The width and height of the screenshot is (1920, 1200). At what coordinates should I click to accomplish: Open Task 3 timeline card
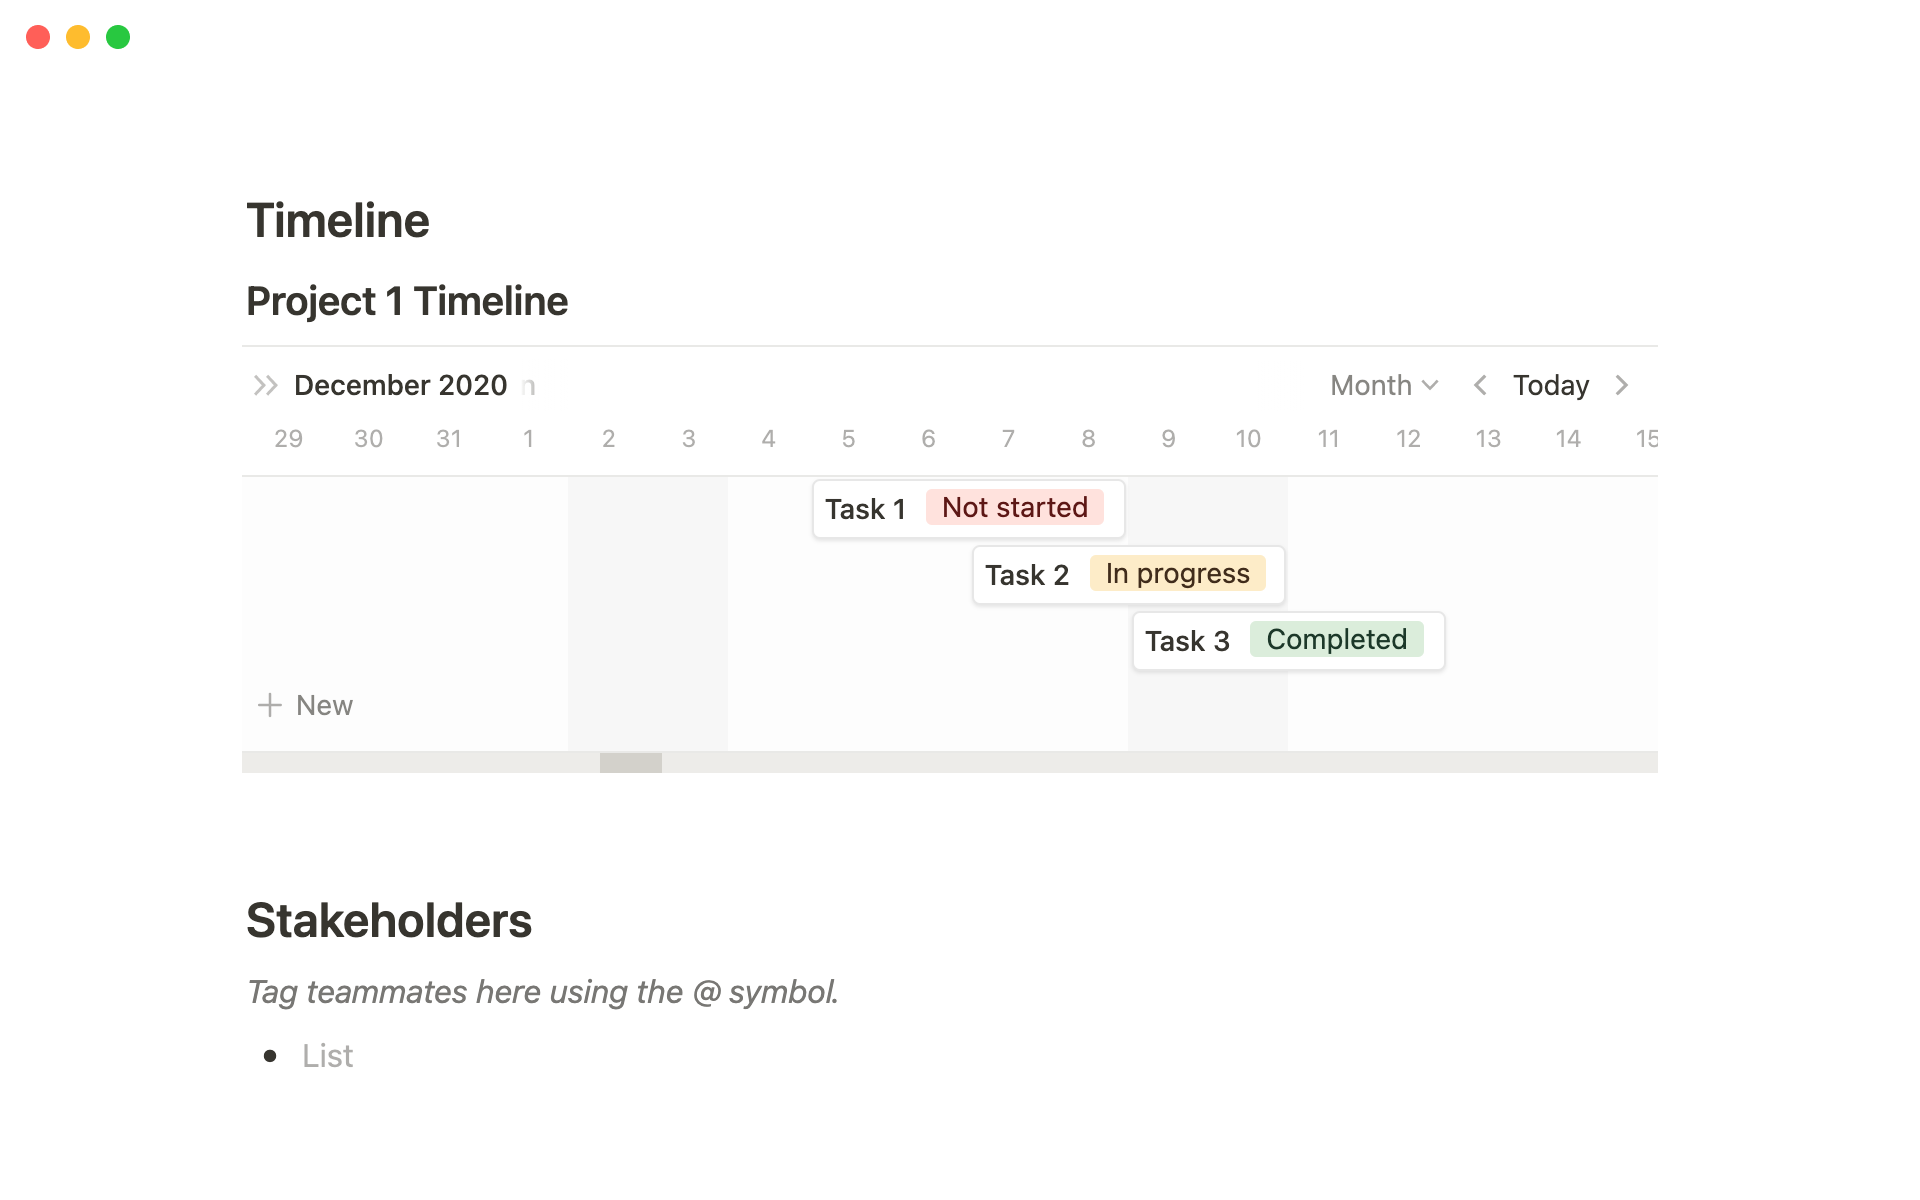pyautogui.click(x=1187, y=642)
